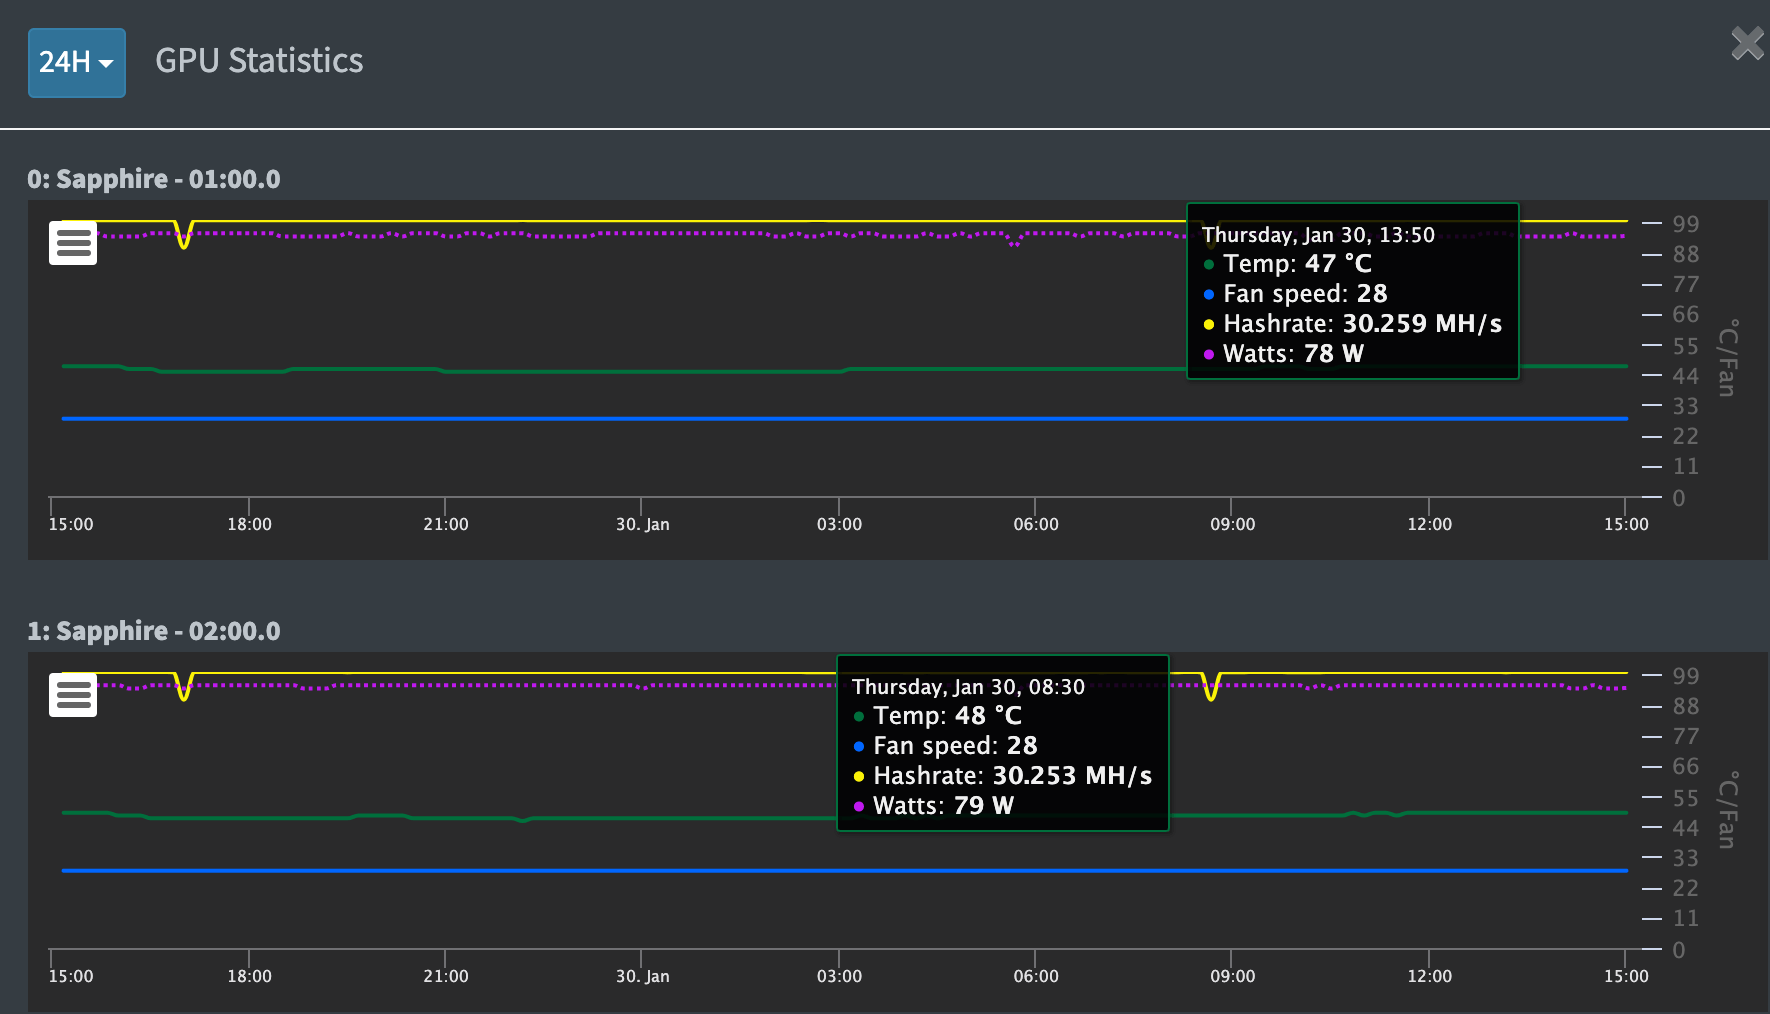The width and height of the screenshot is (1770, 1014).
Task: Open chart menu for GPU 1 Sapphire
Action: [x=73, y=695]
